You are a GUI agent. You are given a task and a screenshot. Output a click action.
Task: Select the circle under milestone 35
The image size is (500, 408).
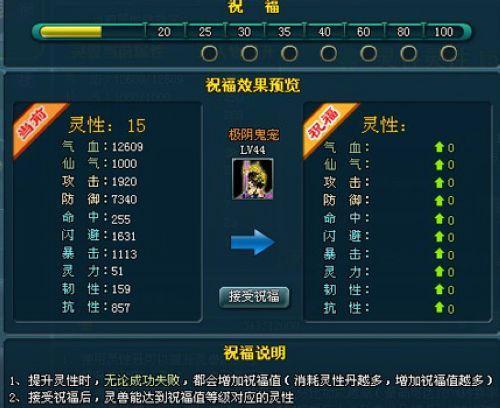coord(289,54)
